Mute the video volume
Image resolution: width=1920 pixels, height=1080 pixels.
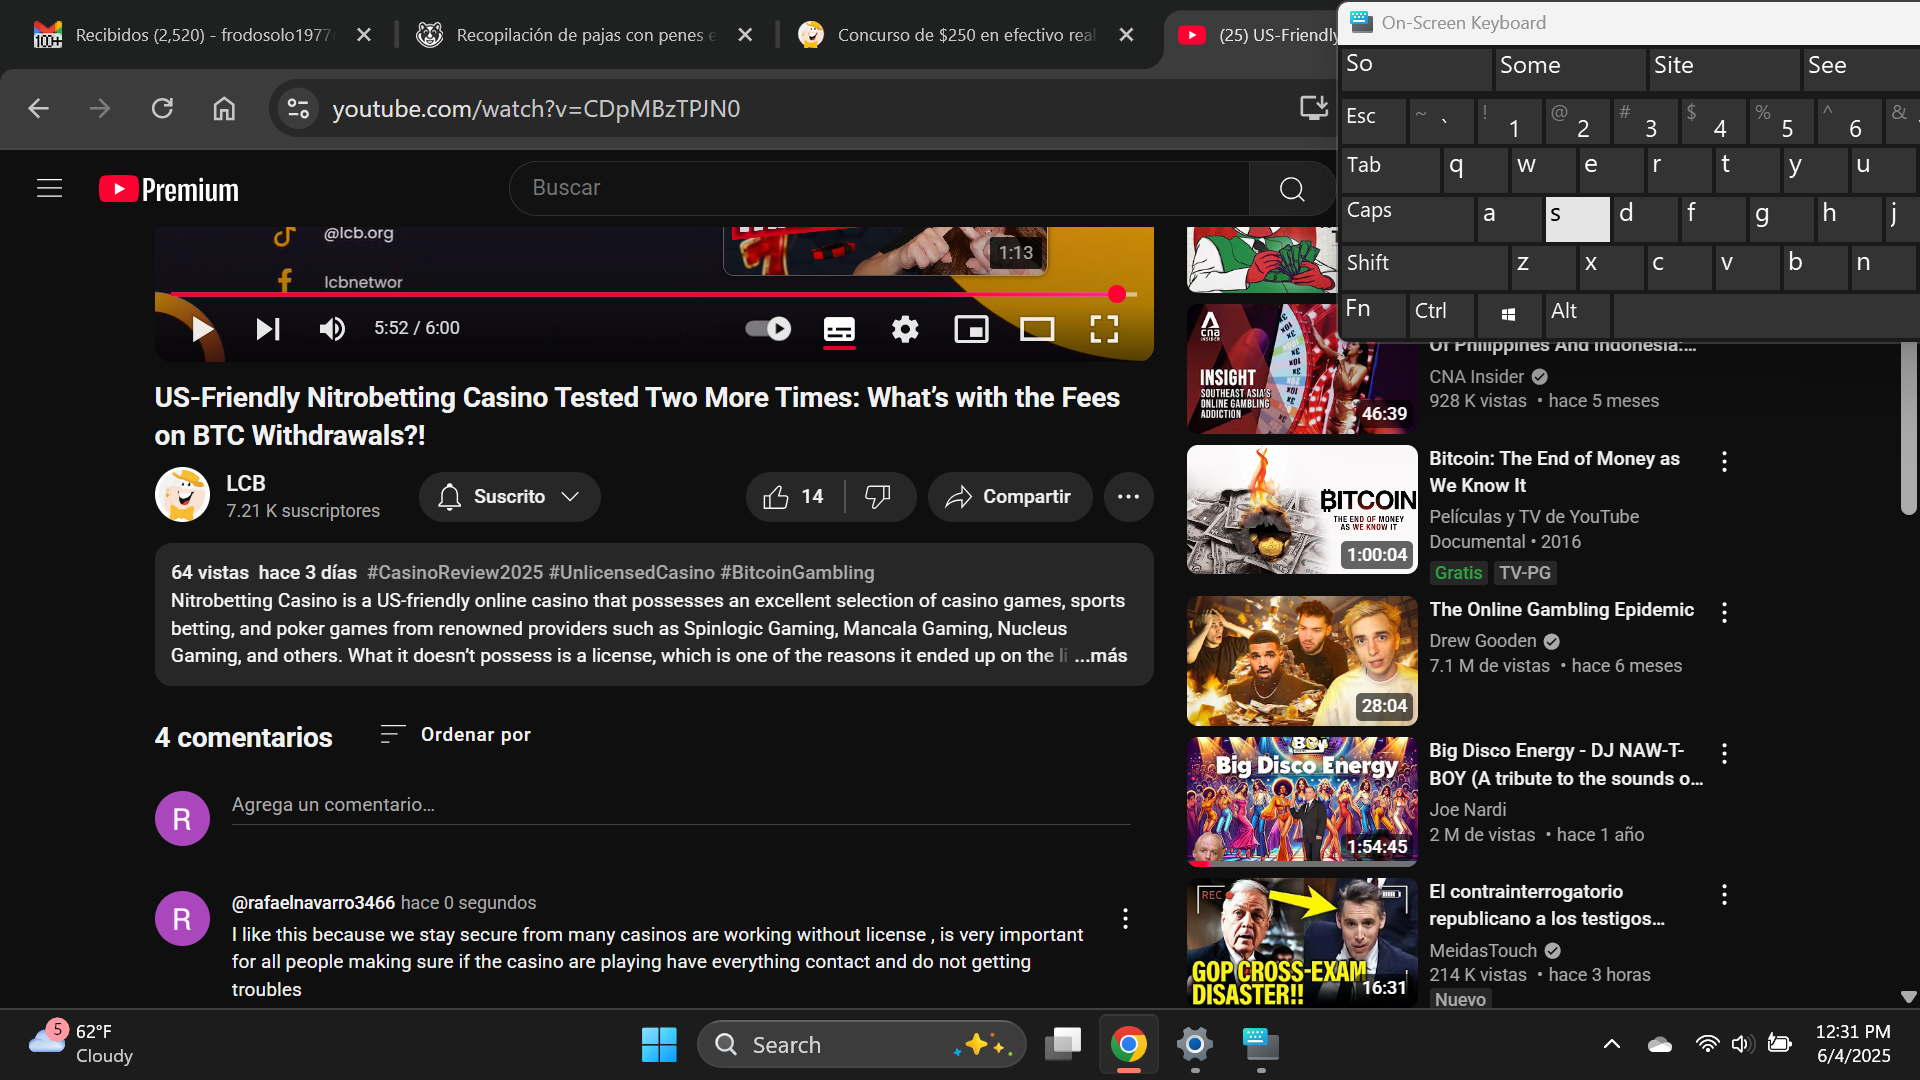point(332,329)
